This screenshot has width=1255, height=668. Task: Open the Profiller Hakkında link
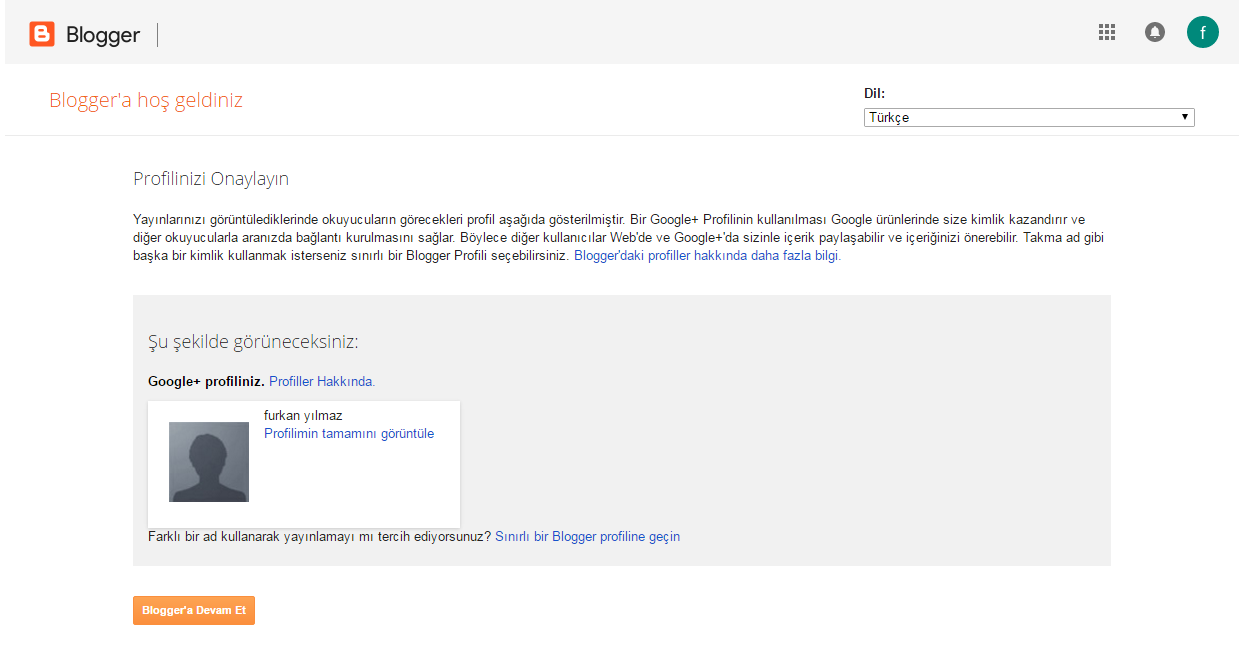point(322,381)
